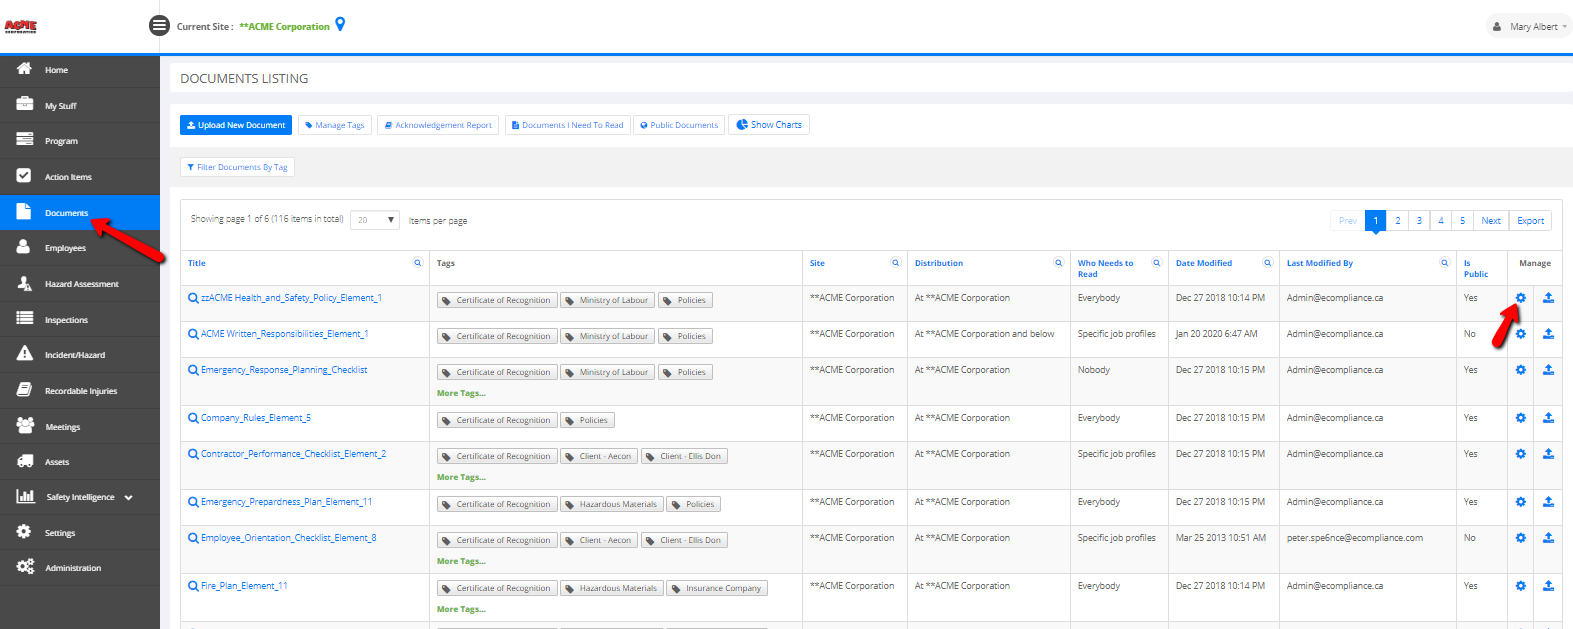Sort by Date Modified column header
This screenshot has width=1573, height=629.
(1204, 263)
